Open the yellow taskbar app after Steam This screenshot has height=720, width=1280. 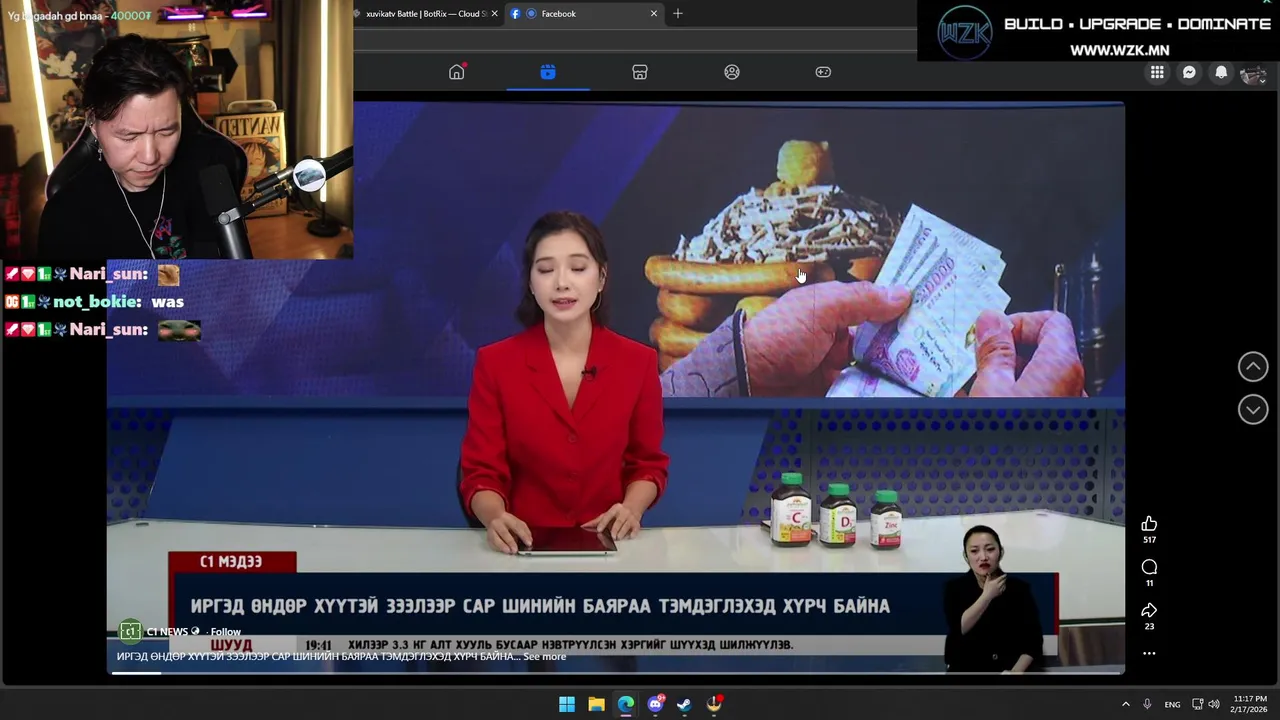click(x=714, y=704)
